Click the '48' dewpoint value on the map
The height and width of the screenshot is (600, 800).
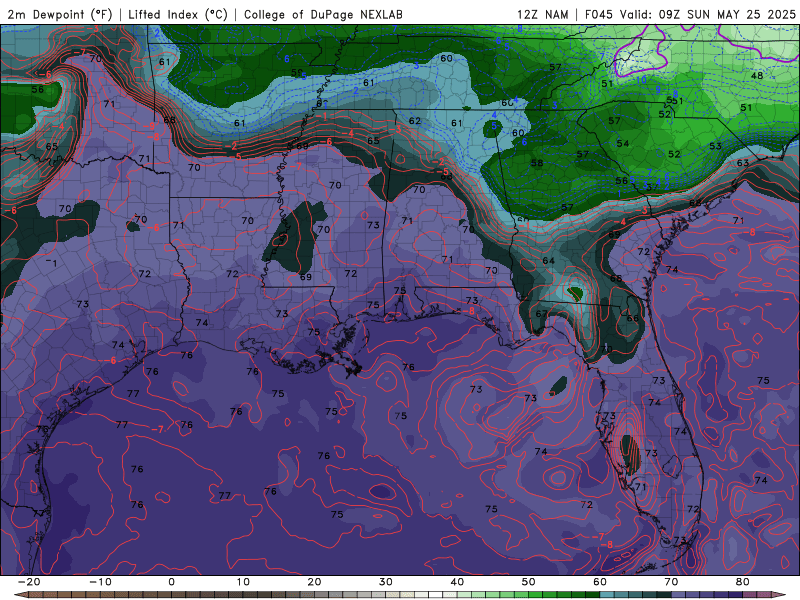pyautogui.click(x=757, y=76)
